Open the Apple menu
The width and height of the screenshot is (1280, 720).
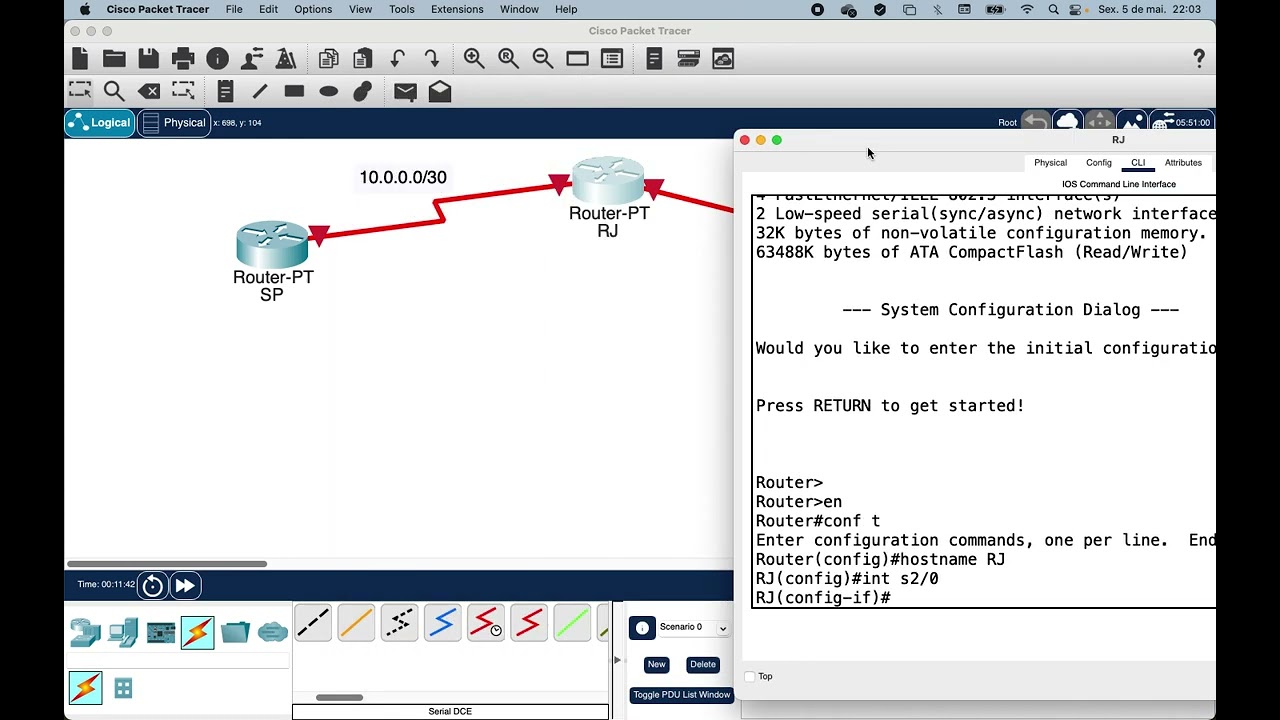pos(84,9)
